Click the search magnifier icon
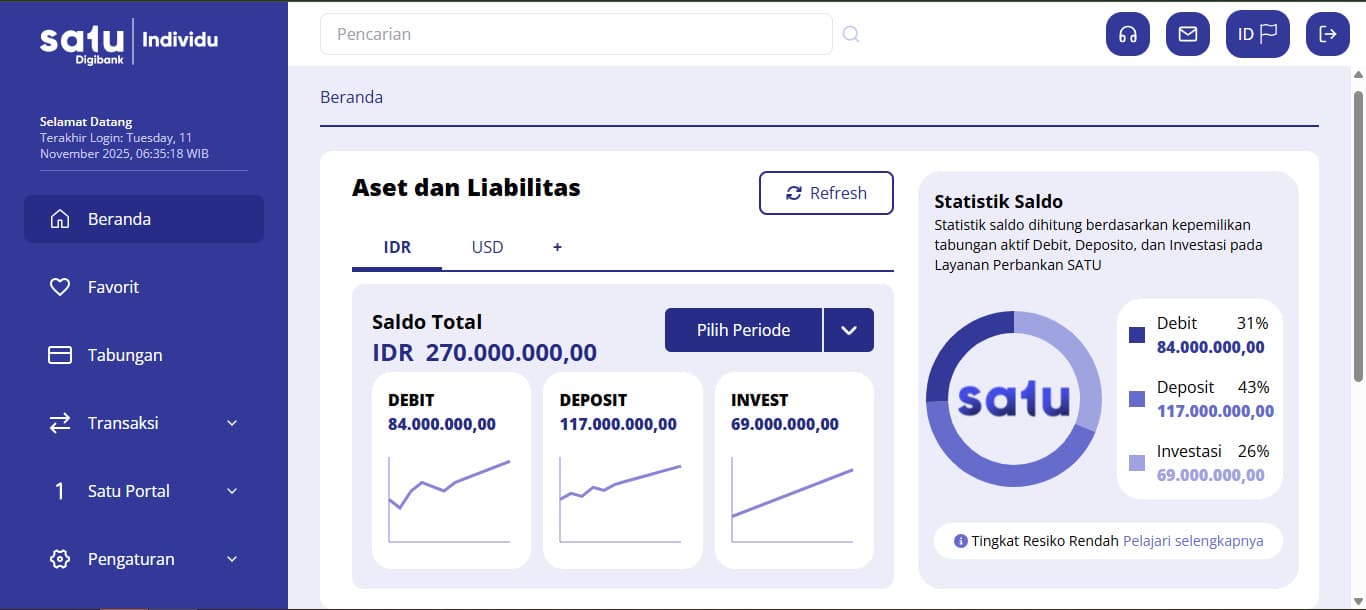The width and height of the screenshot is (1366, 610). [850, 33]
